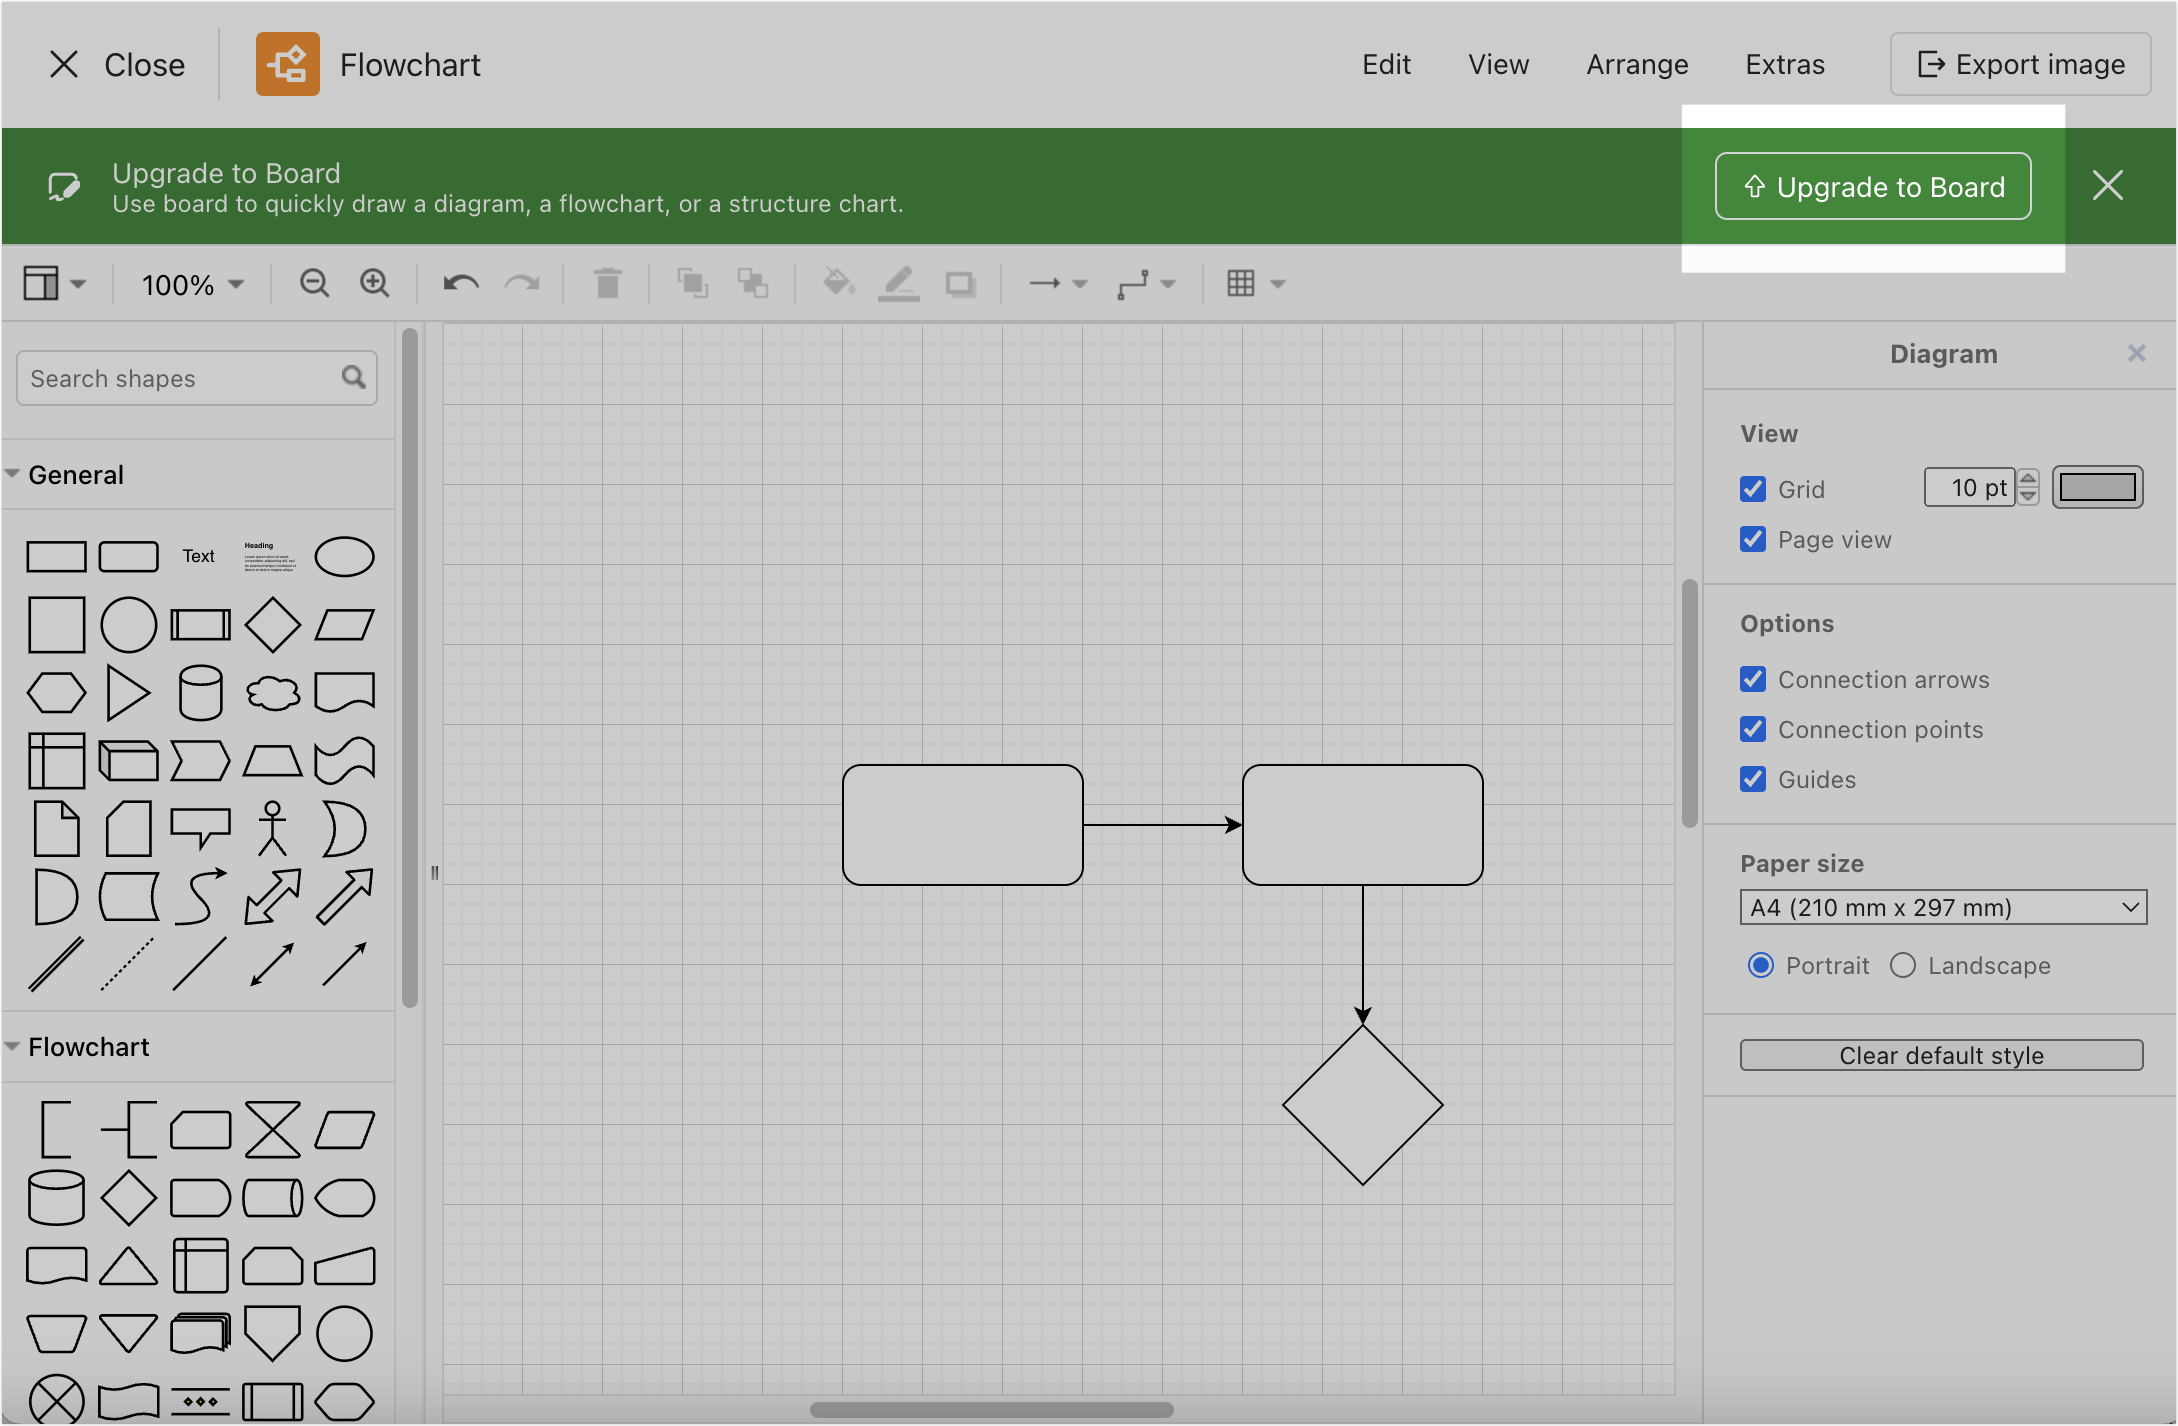The height and width of the screenshot is (1426, 2178).
Task: Open the Extras menu in menu bar
Action: click(x=1785, y=65)
